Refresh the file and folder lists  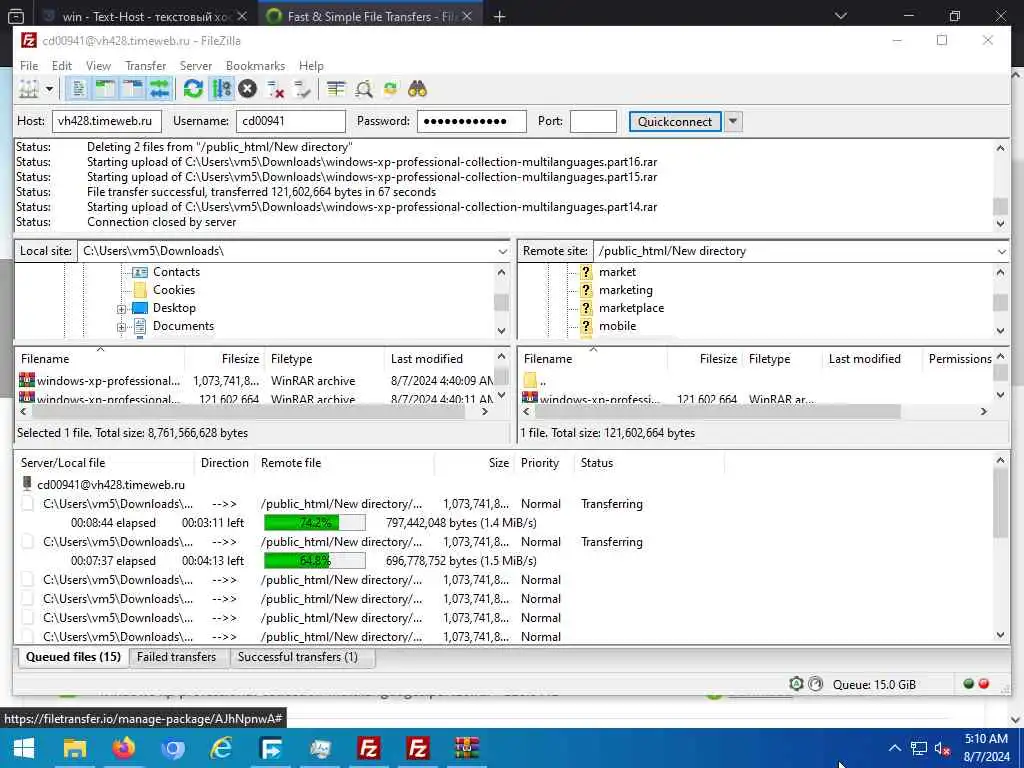click(x=193, y=89)
